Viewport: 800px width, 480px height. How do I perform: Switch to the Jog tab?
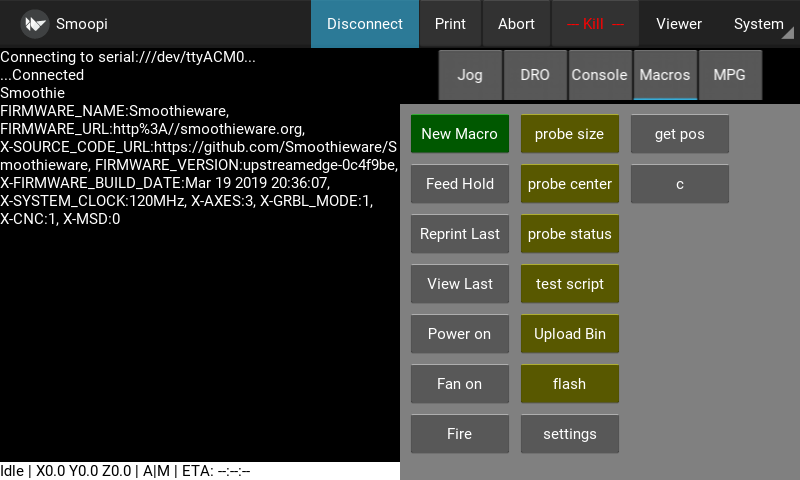tap(470, 75)
